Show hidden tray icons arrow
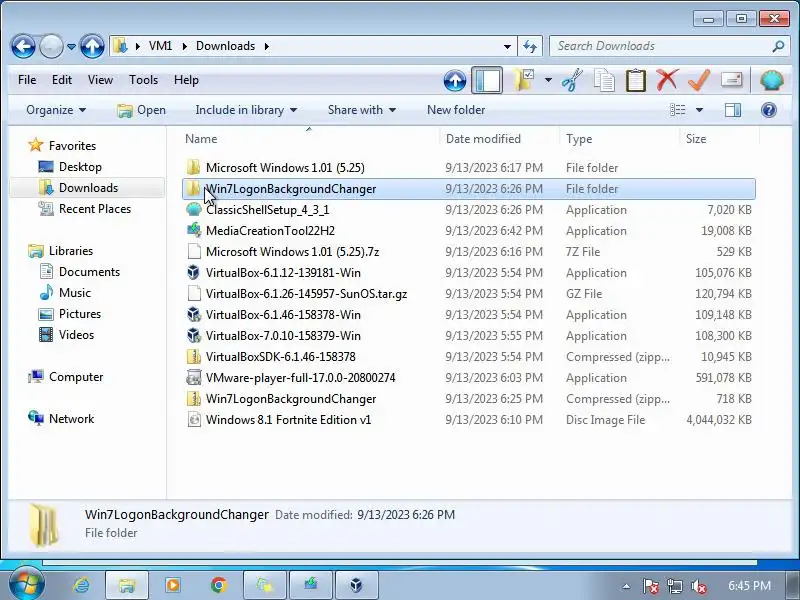 [x=626, y=586]
